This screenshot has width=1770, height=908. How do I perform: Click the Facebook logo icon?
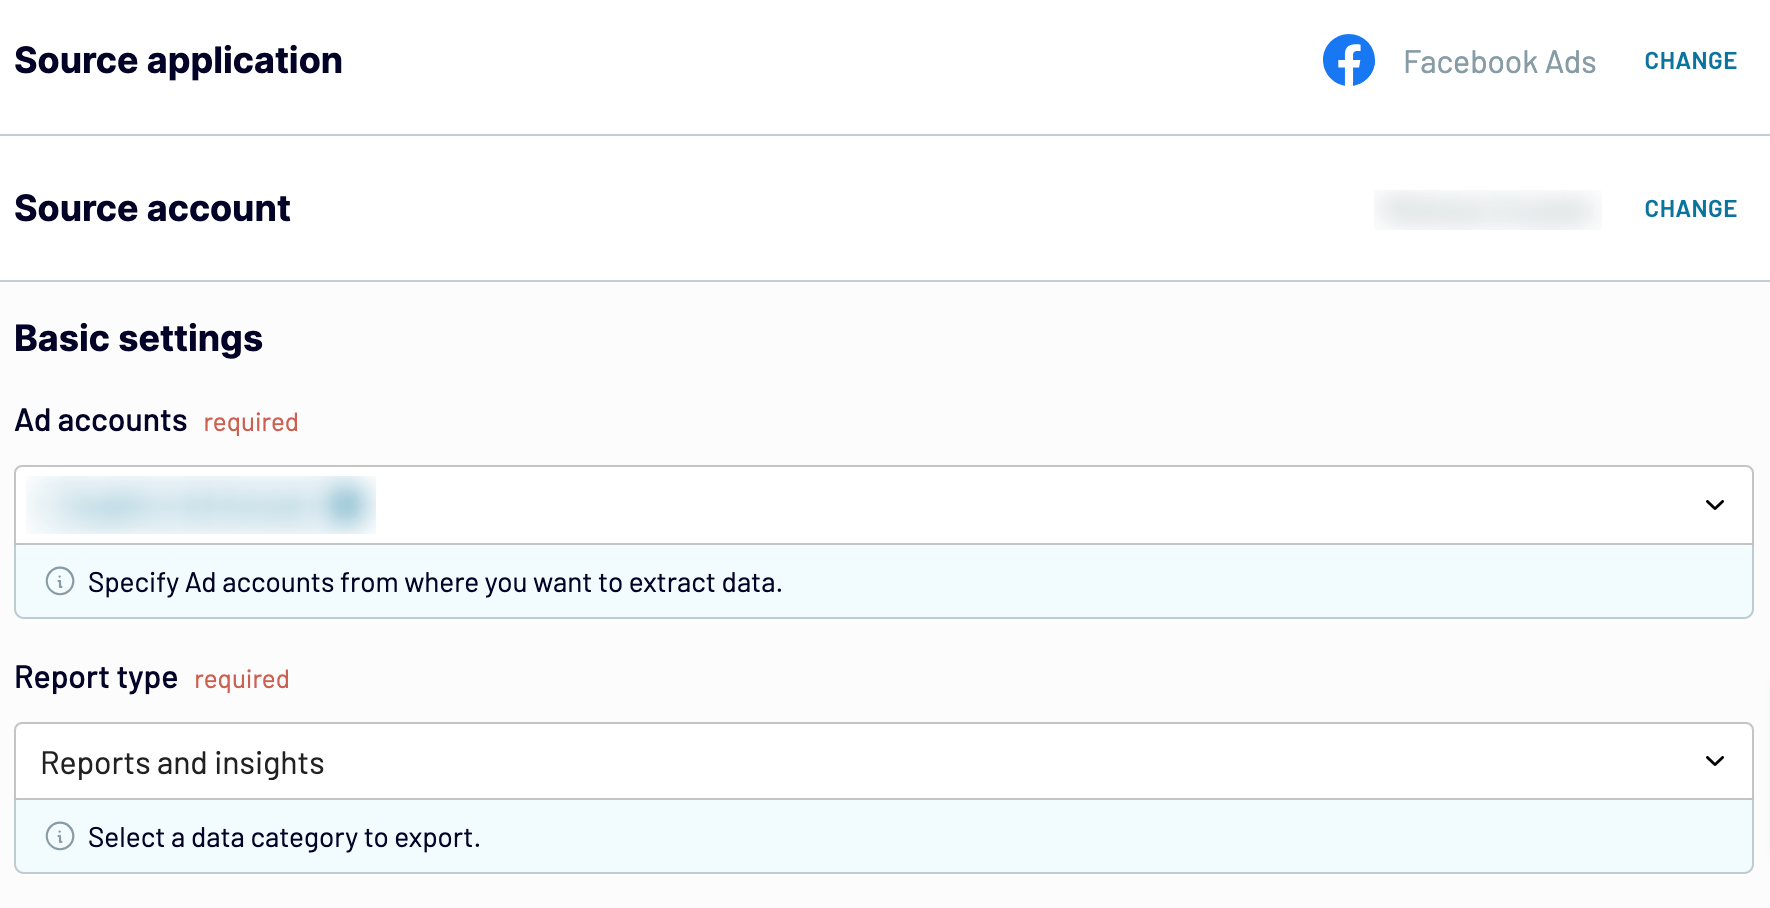tap(1348, 60)
